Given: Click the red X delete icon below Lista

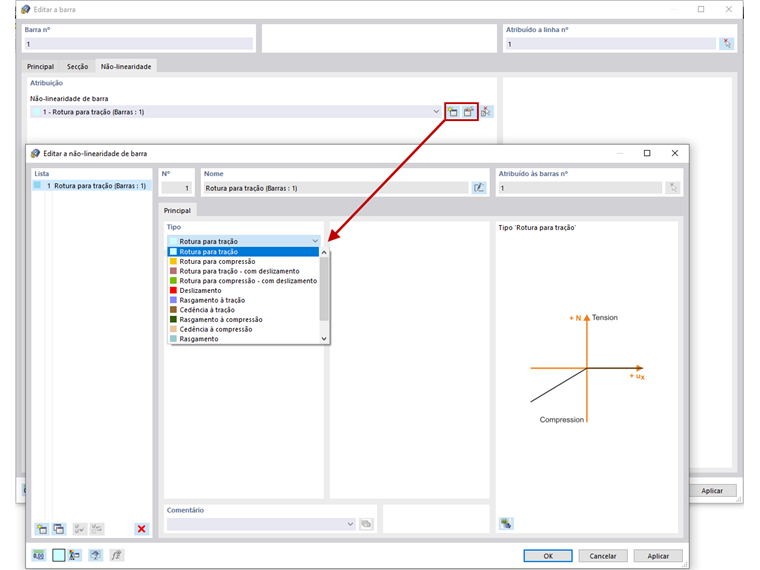Looking at the screenshot, I should [142, 529].
